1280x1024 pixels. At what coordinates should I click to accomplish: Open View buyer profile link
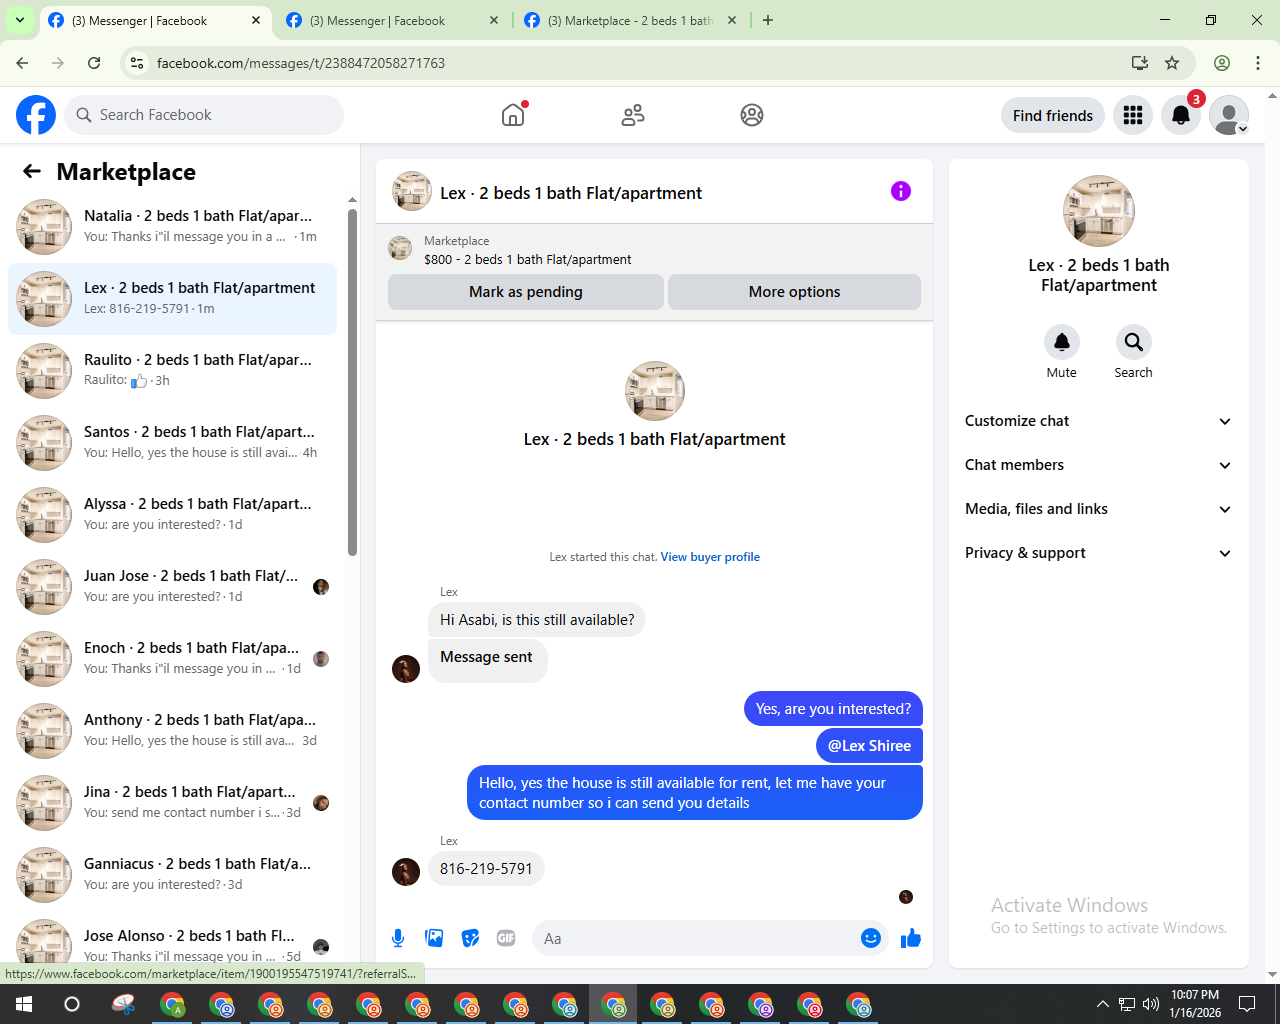coord(710,557)
